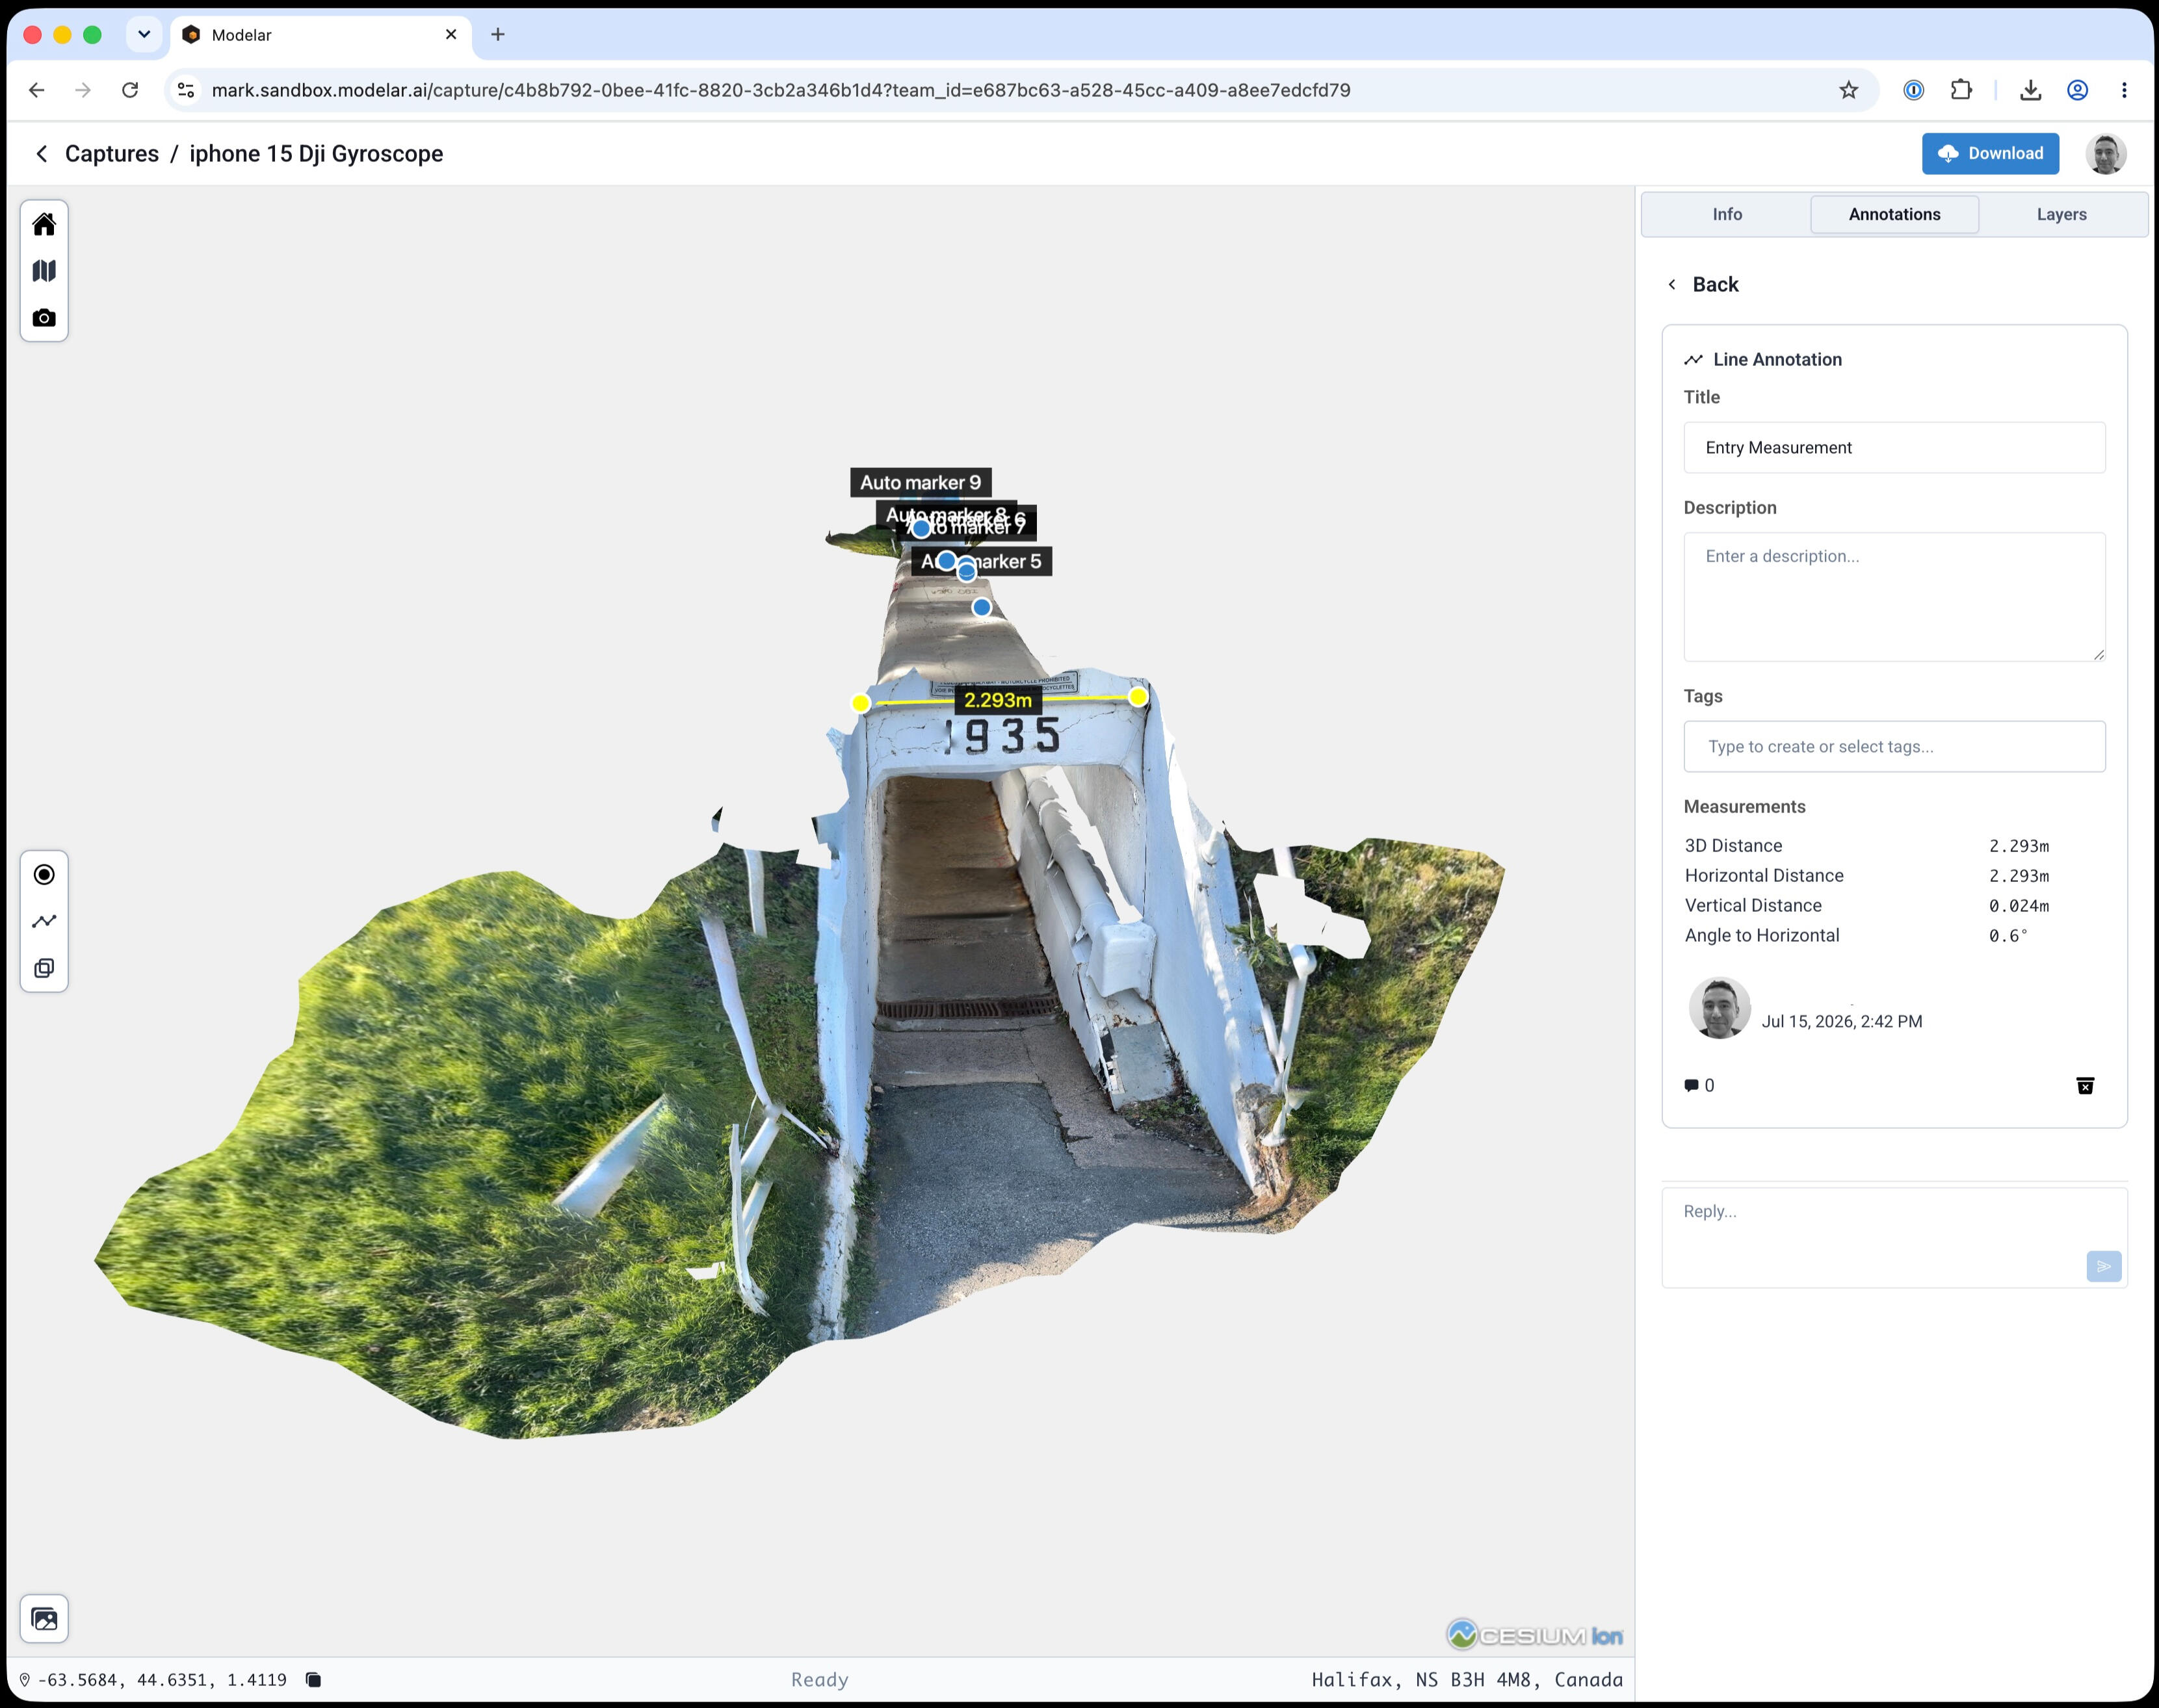
Task: Click the browser back arrow
Action: (x=37, y=90)
